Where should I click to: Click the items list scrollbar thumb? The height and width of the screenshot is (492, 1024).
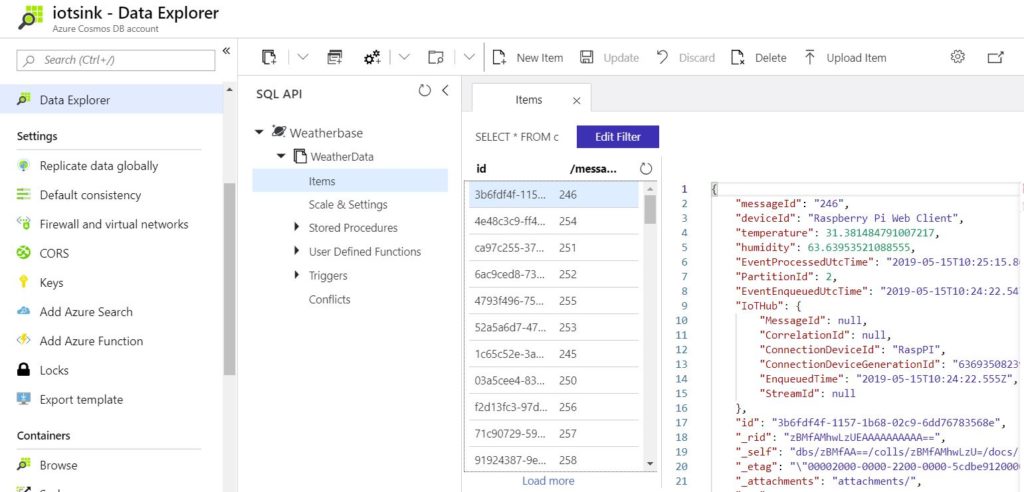650,210
